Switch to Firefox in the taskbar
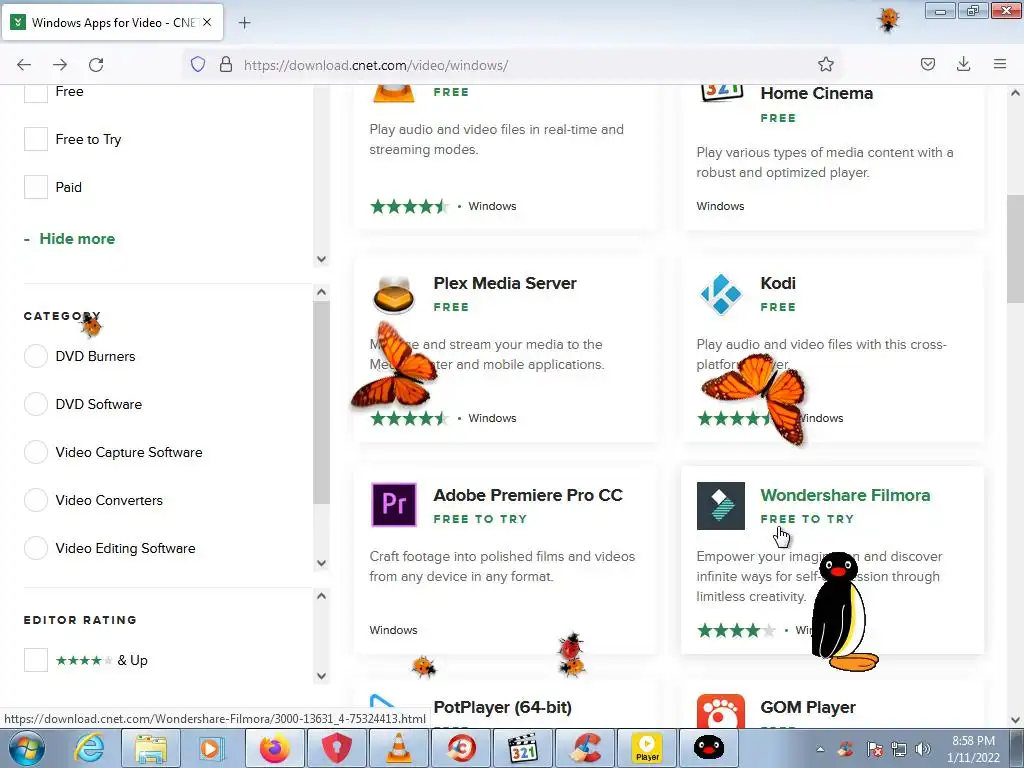The width and height of the screenshot is (1024, 768). (x=274, y=748)
